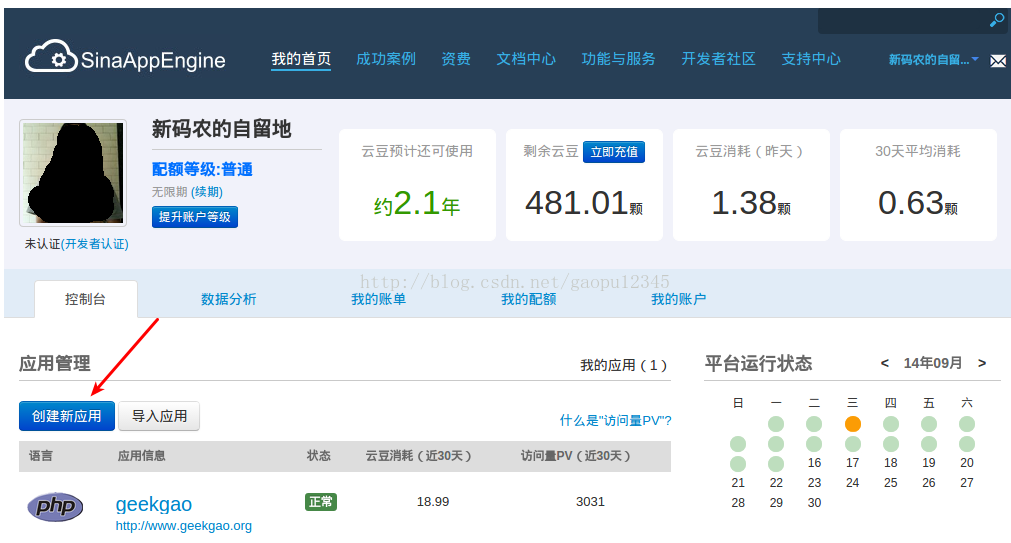Switch to 我的账单 tab
Image resolution: width=1011 pixels, height=543 pixels.
pyautogui.click(x=378, y=299)
